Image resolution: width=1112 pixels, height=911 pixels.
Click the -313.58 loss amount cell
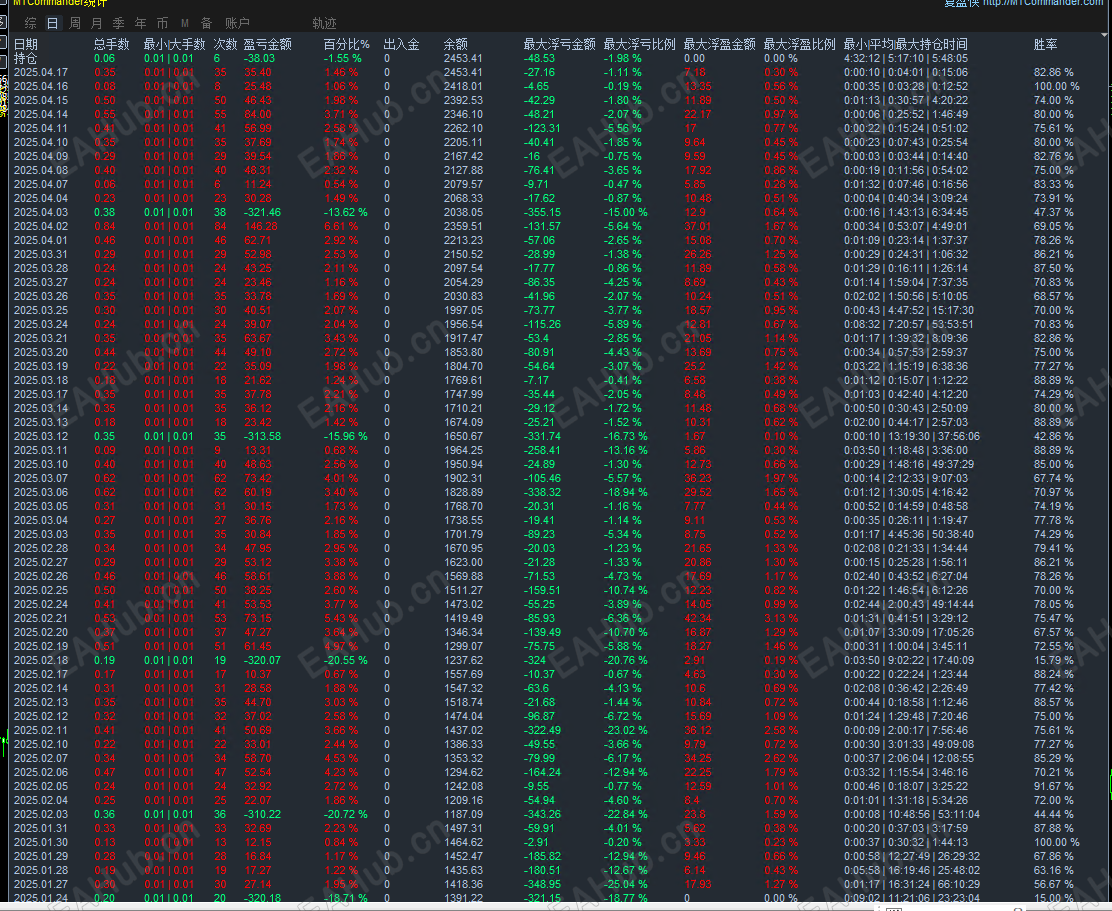pyautogui.click(x=262, y=436)
